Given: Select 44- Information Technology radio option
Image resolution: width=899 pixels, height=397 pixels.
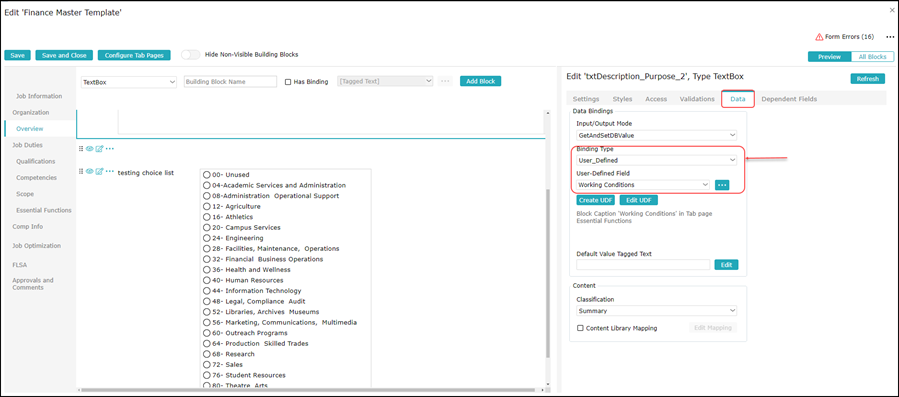Looking at the screenshot, I should tap(207, 291).
